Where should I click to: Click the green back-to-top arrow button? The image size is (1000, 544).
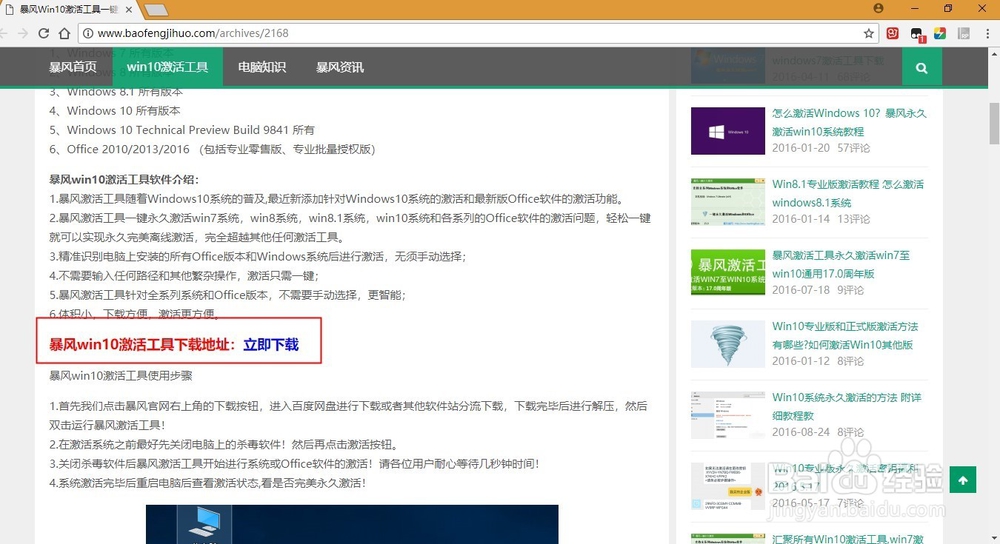[x=963, y=480]
